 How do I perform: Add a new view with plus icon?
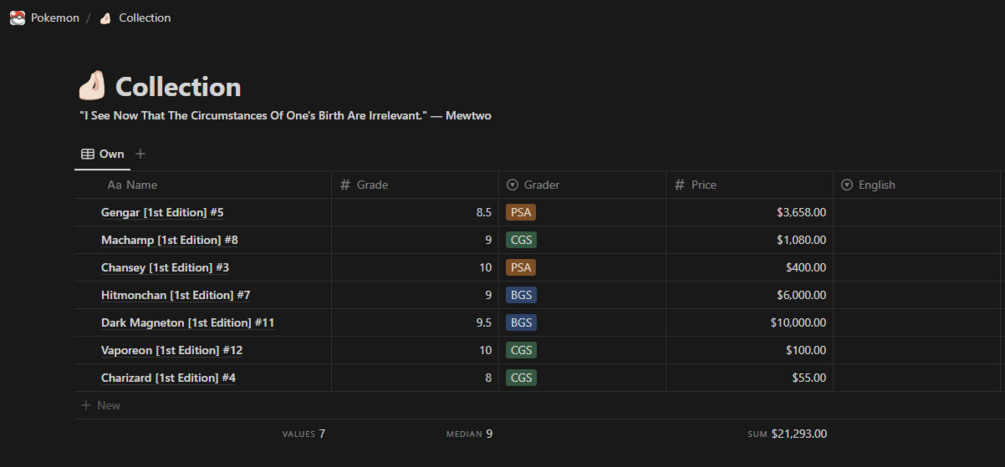click(140, 154)
